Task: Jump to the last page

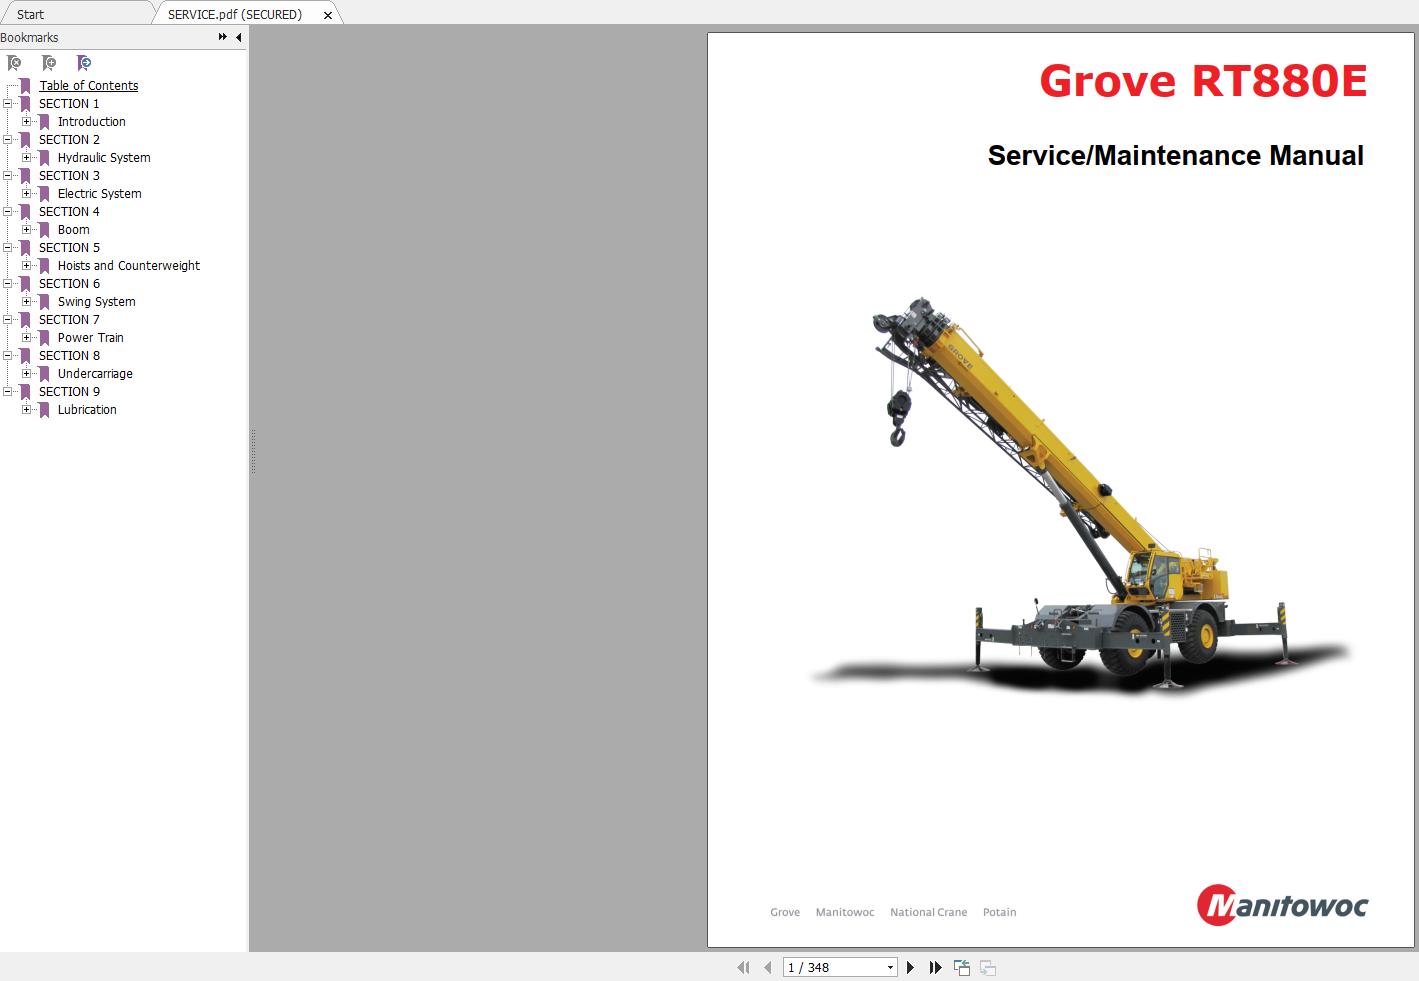Action: pyautogui.click(x=935, y=967)
